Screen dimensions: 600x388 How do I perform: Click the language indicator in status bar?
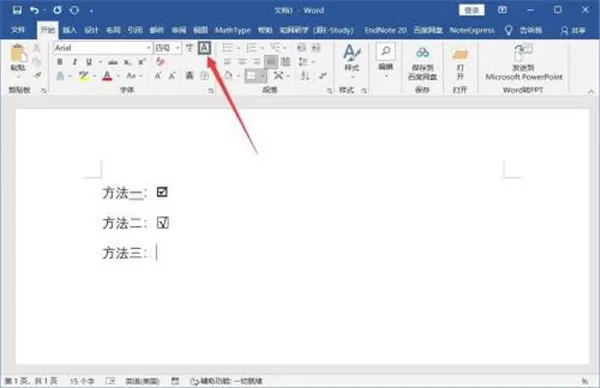[x=143, y=381]
